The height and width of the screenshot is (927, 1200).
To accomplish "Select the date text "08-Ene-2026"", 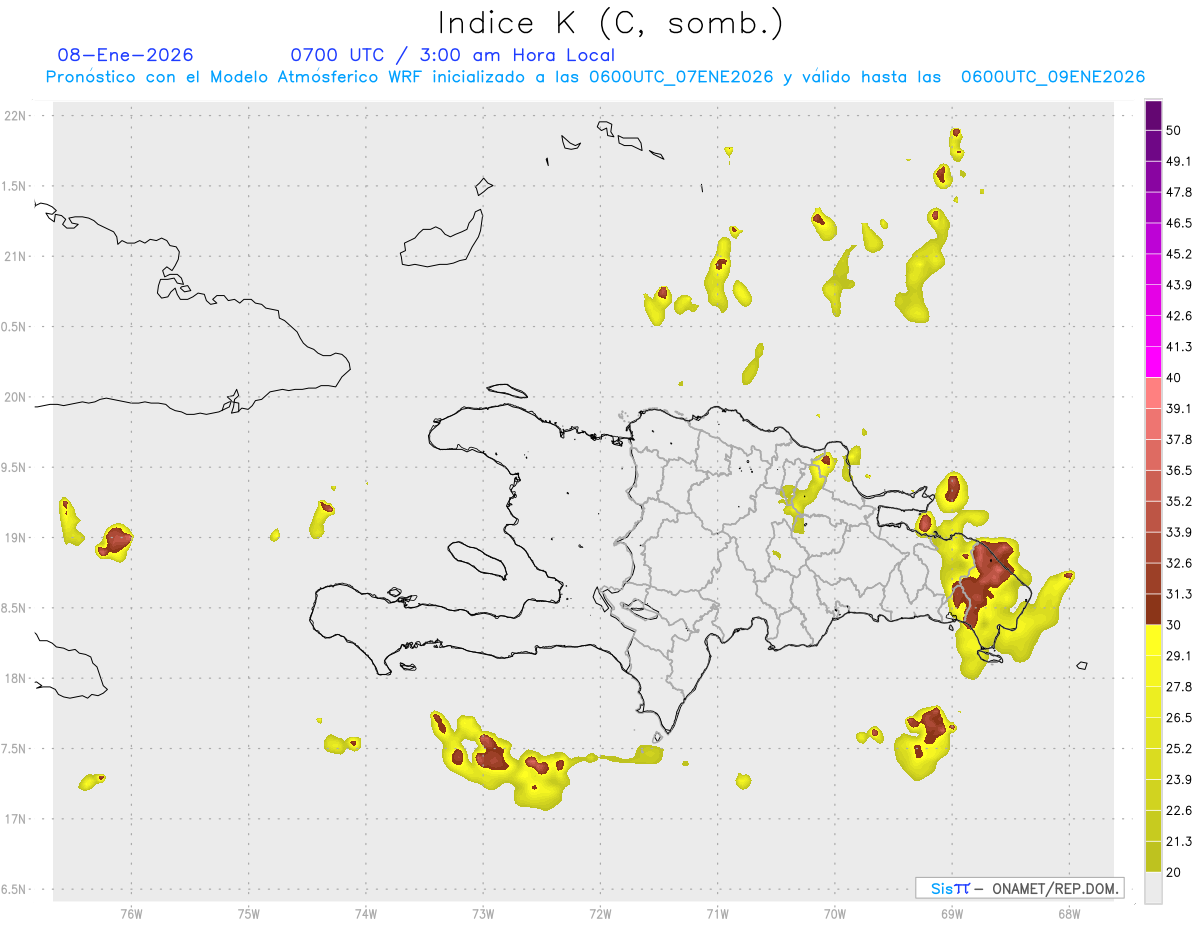I will coord(126,55).
